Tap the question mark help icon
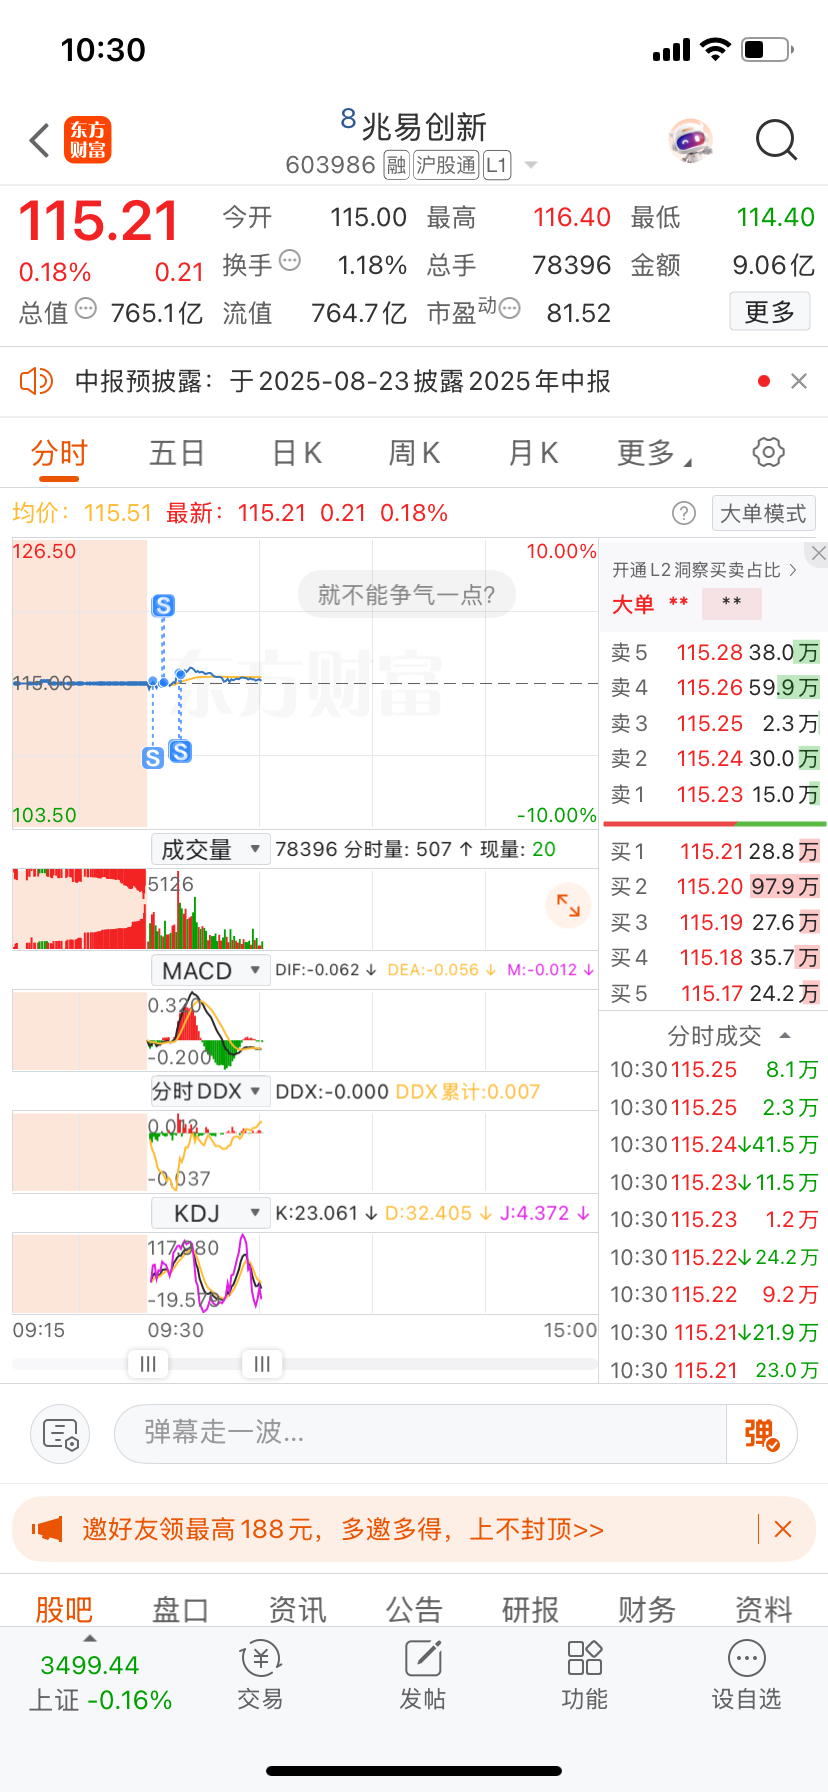 [x=684, y=513]
